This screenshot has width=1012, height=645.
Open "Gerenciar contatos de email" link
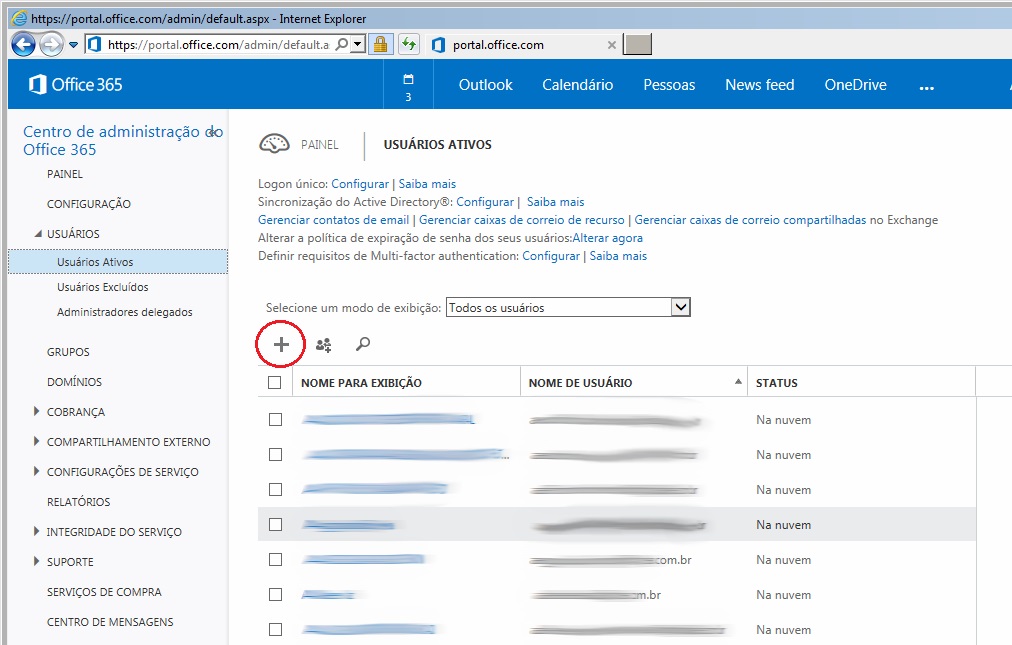tap(334, 220)
